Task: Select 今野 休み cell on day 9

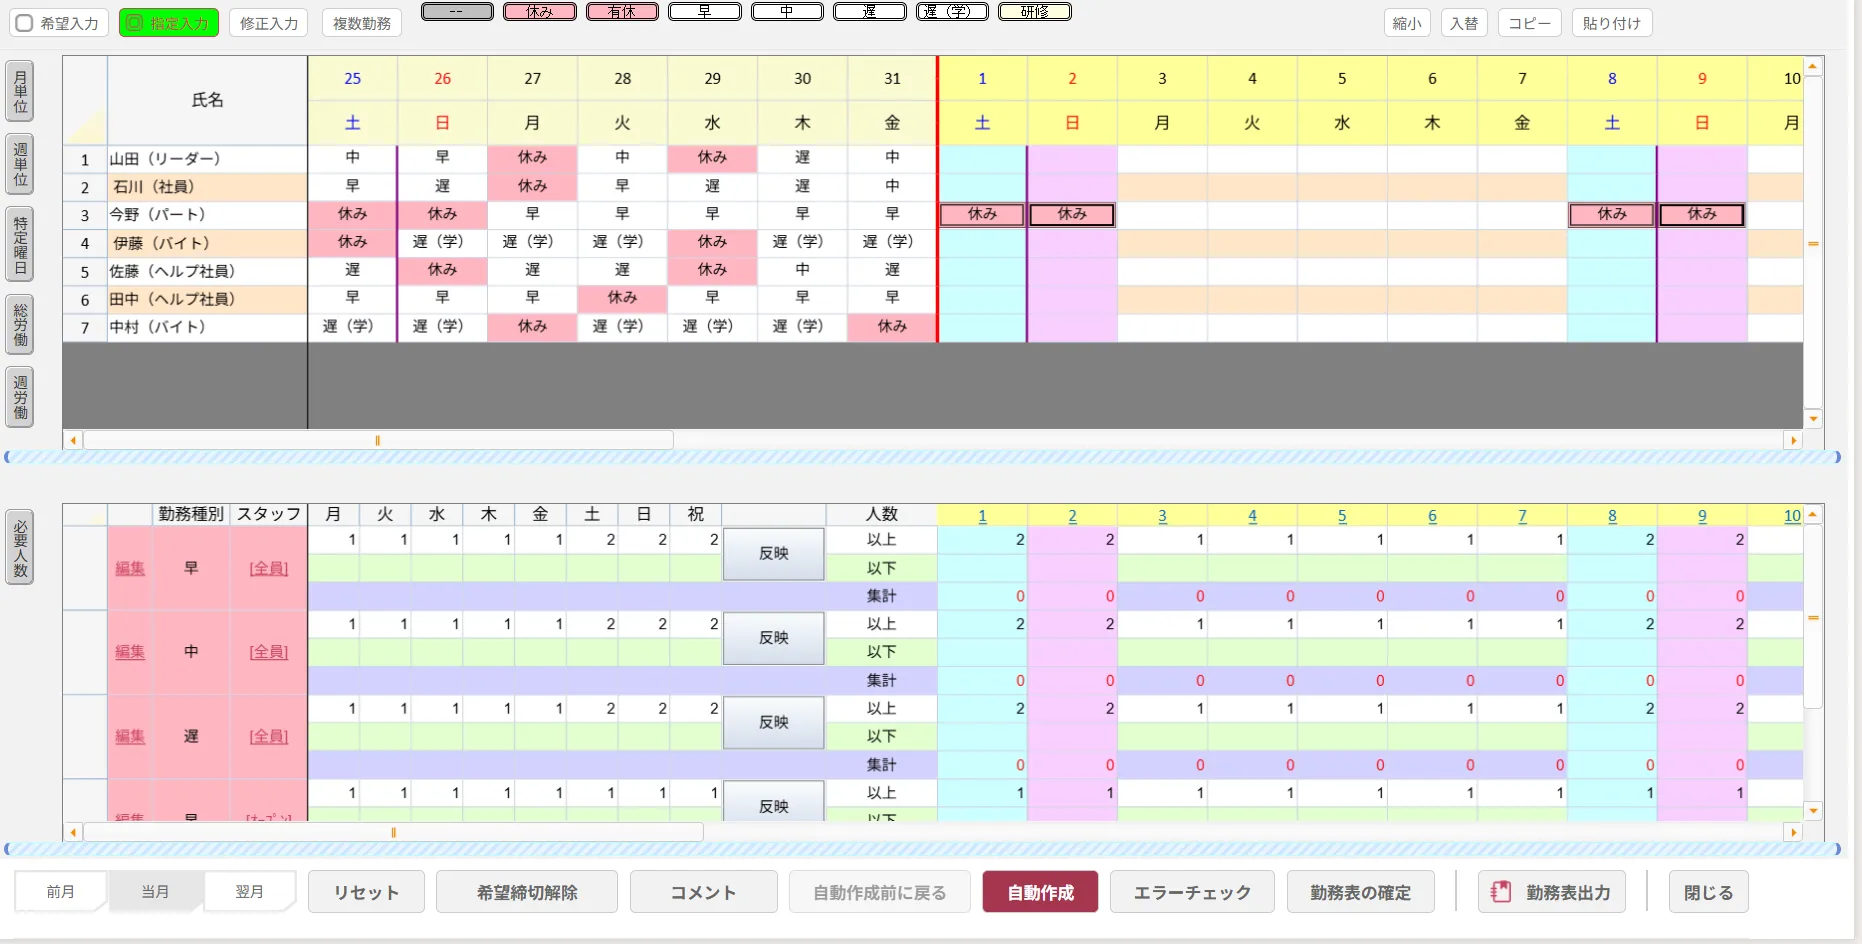Action: coord(1702,214)
